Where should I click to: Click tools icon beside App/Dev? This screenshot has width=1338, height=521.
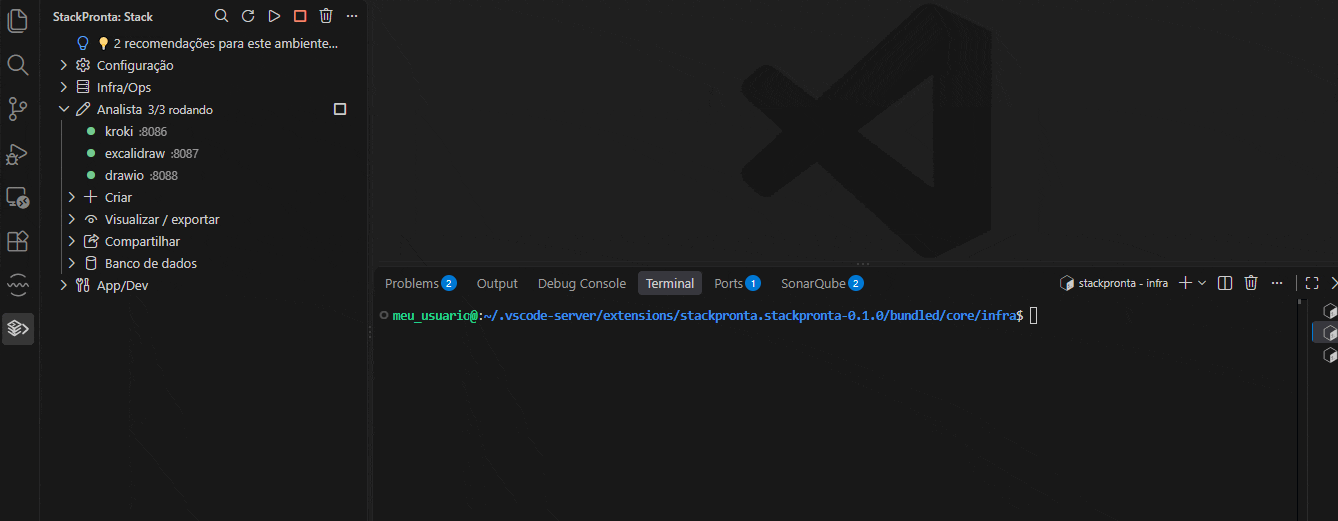pos(83,285)
